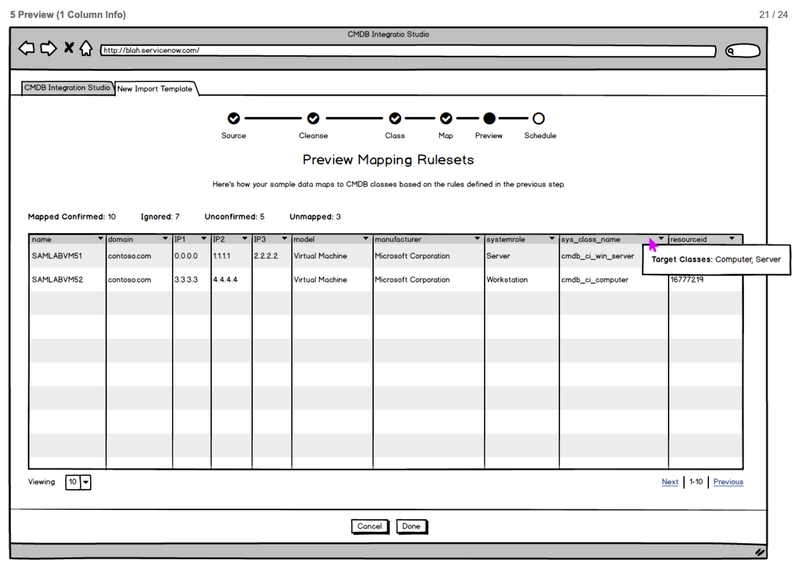800x574 pixels.
Task: Open the systemrole column dropdown arrow
Action: [x=552, y=239]
